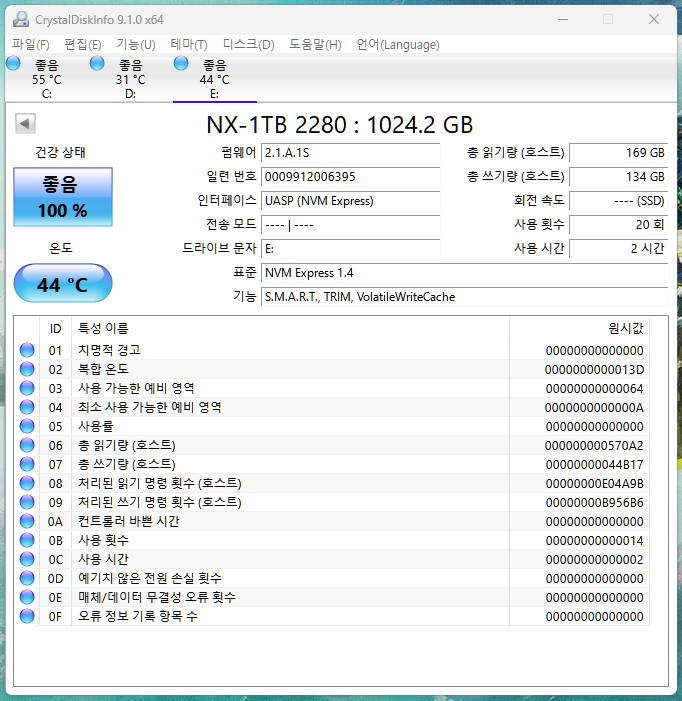Open the 도움말(H) menu
The width and height of the screenshot is (682, 701).
pos(315,44)
